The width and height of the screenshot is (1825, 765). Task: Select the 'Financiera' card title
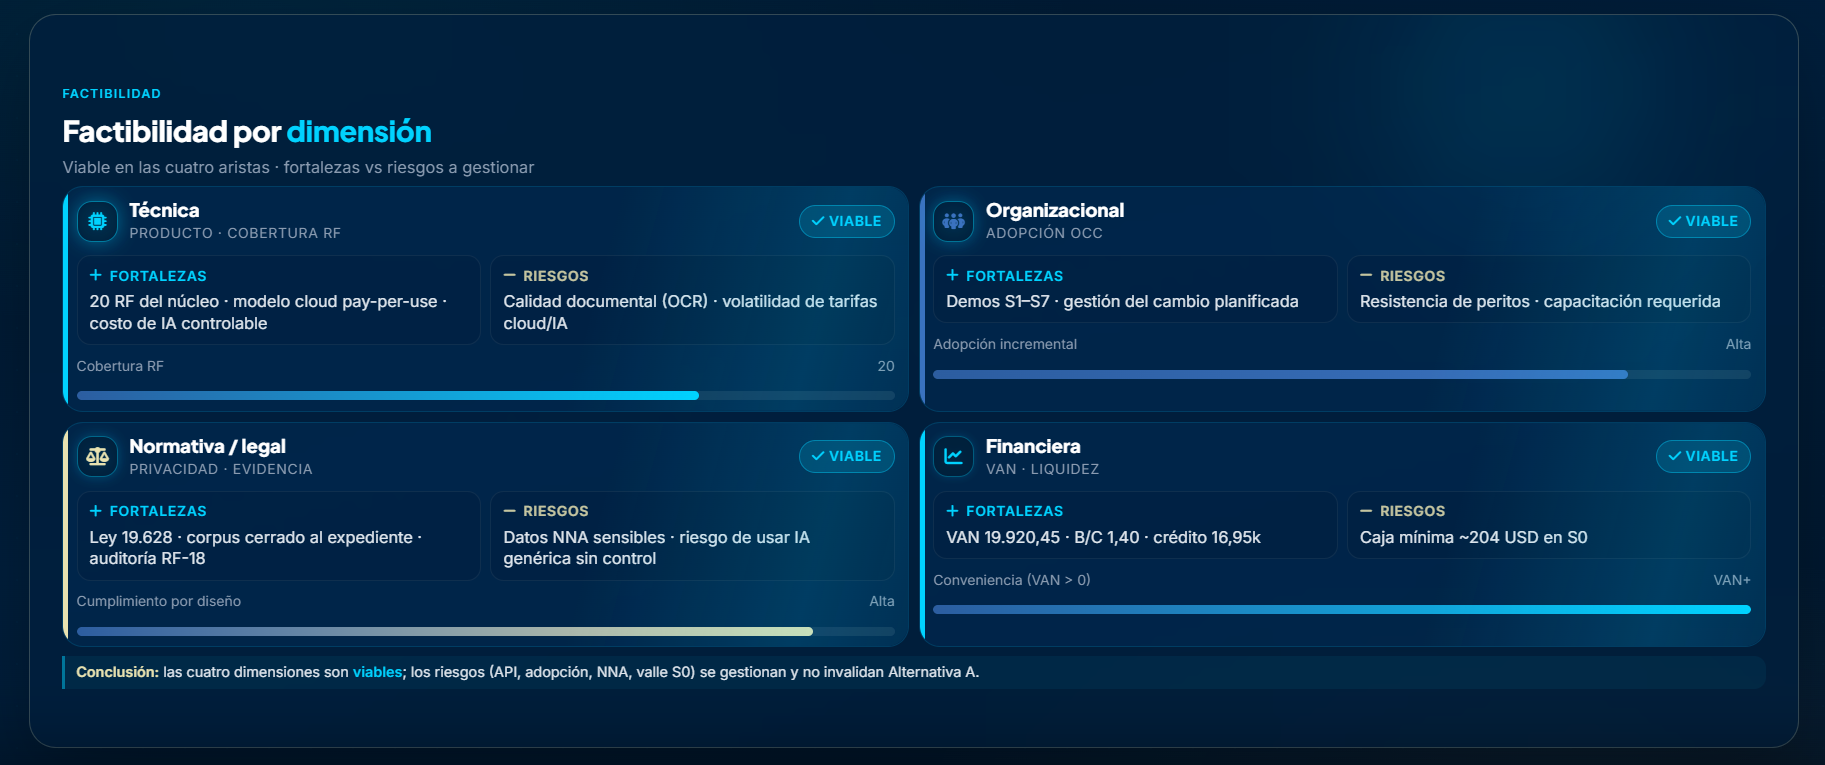click(x=1033, y=446)
